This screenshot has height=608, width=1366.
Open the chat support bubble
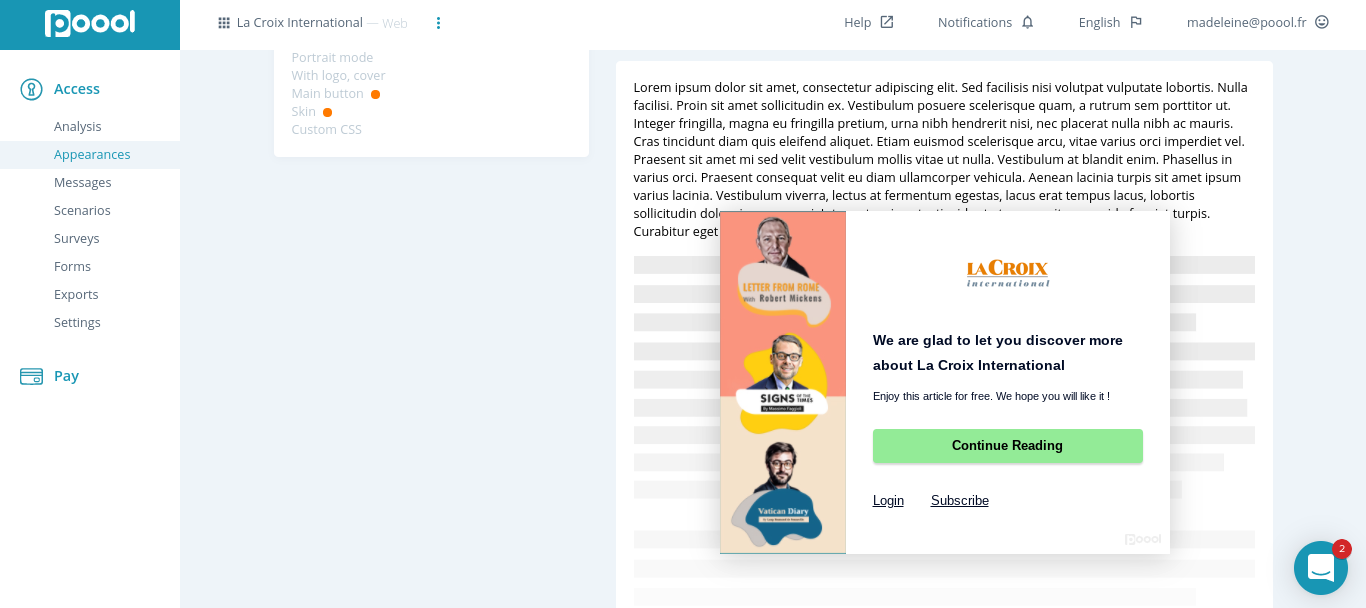point(1320,567)
